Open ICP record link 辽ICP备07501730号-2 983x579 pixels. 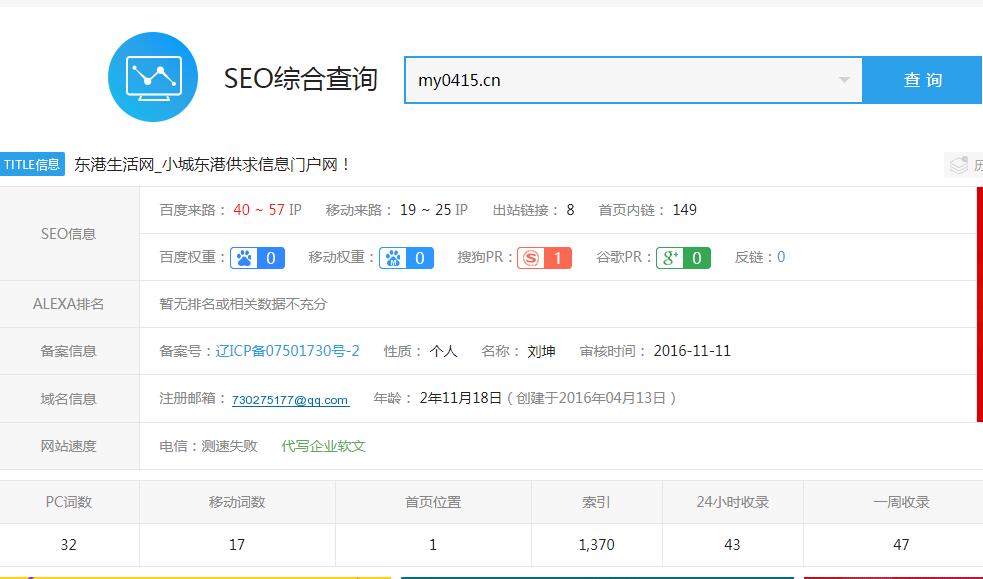pyautogui.click(x=288, y=351)
